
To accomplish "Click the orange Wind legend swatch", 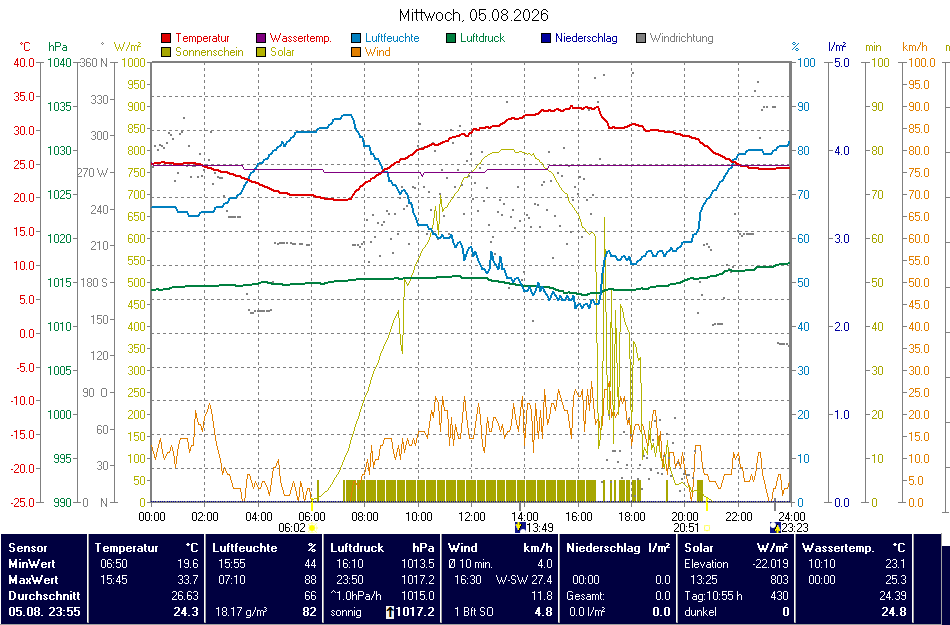I will [356, 52].
